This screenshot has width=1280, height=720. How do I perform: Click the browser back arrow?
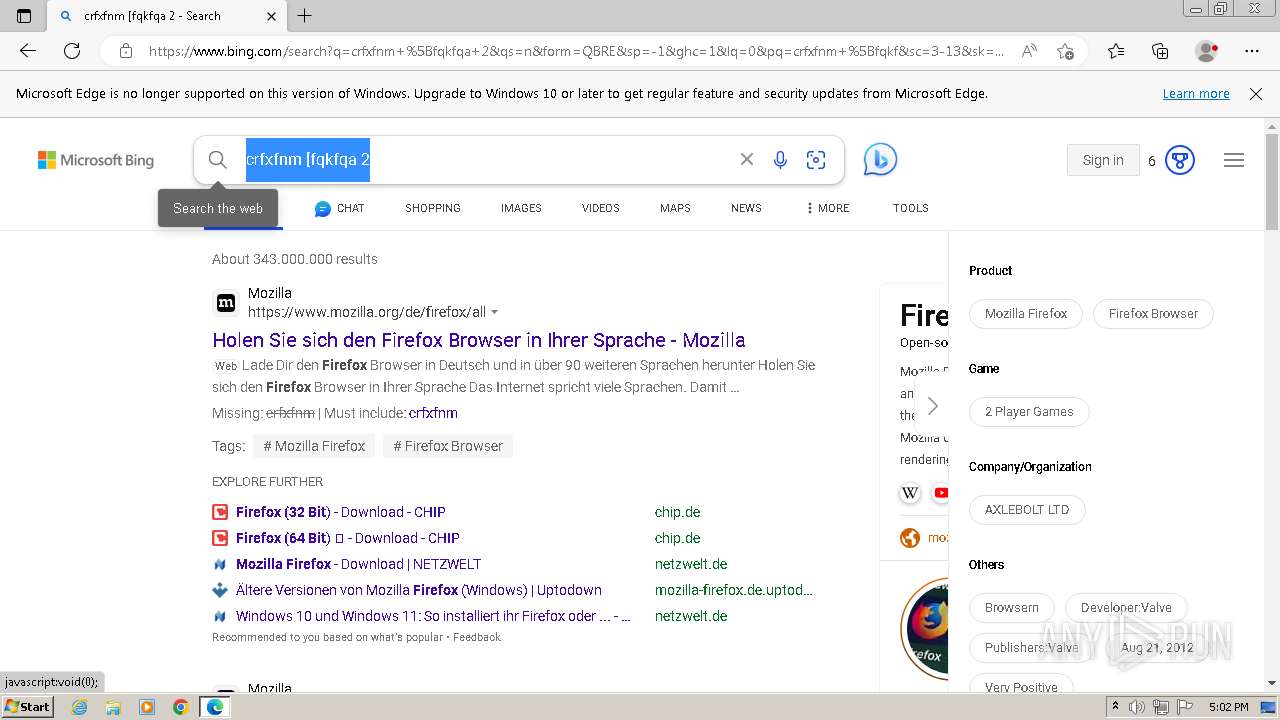(x=28, y=51)
